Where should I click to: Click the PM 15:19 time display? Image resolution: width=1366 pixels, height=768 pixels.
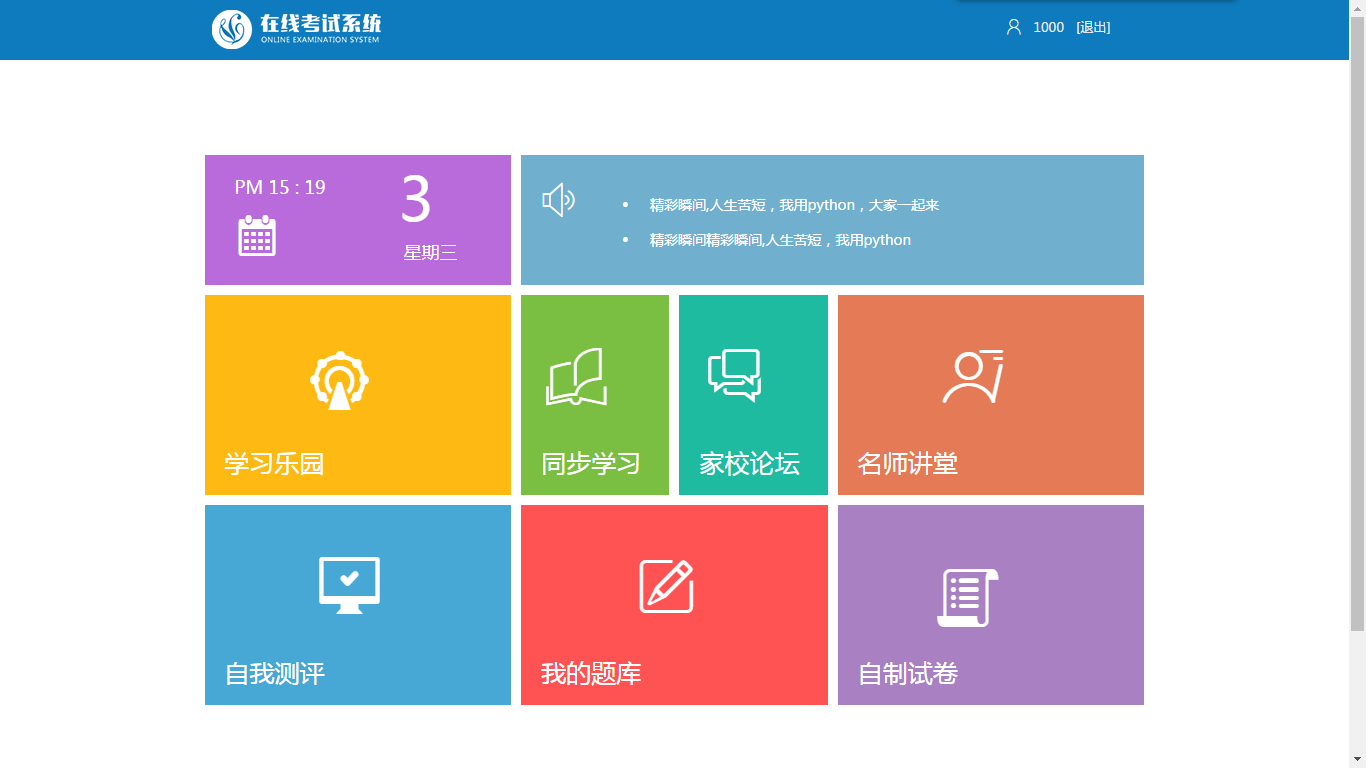[x=280, y=187]
